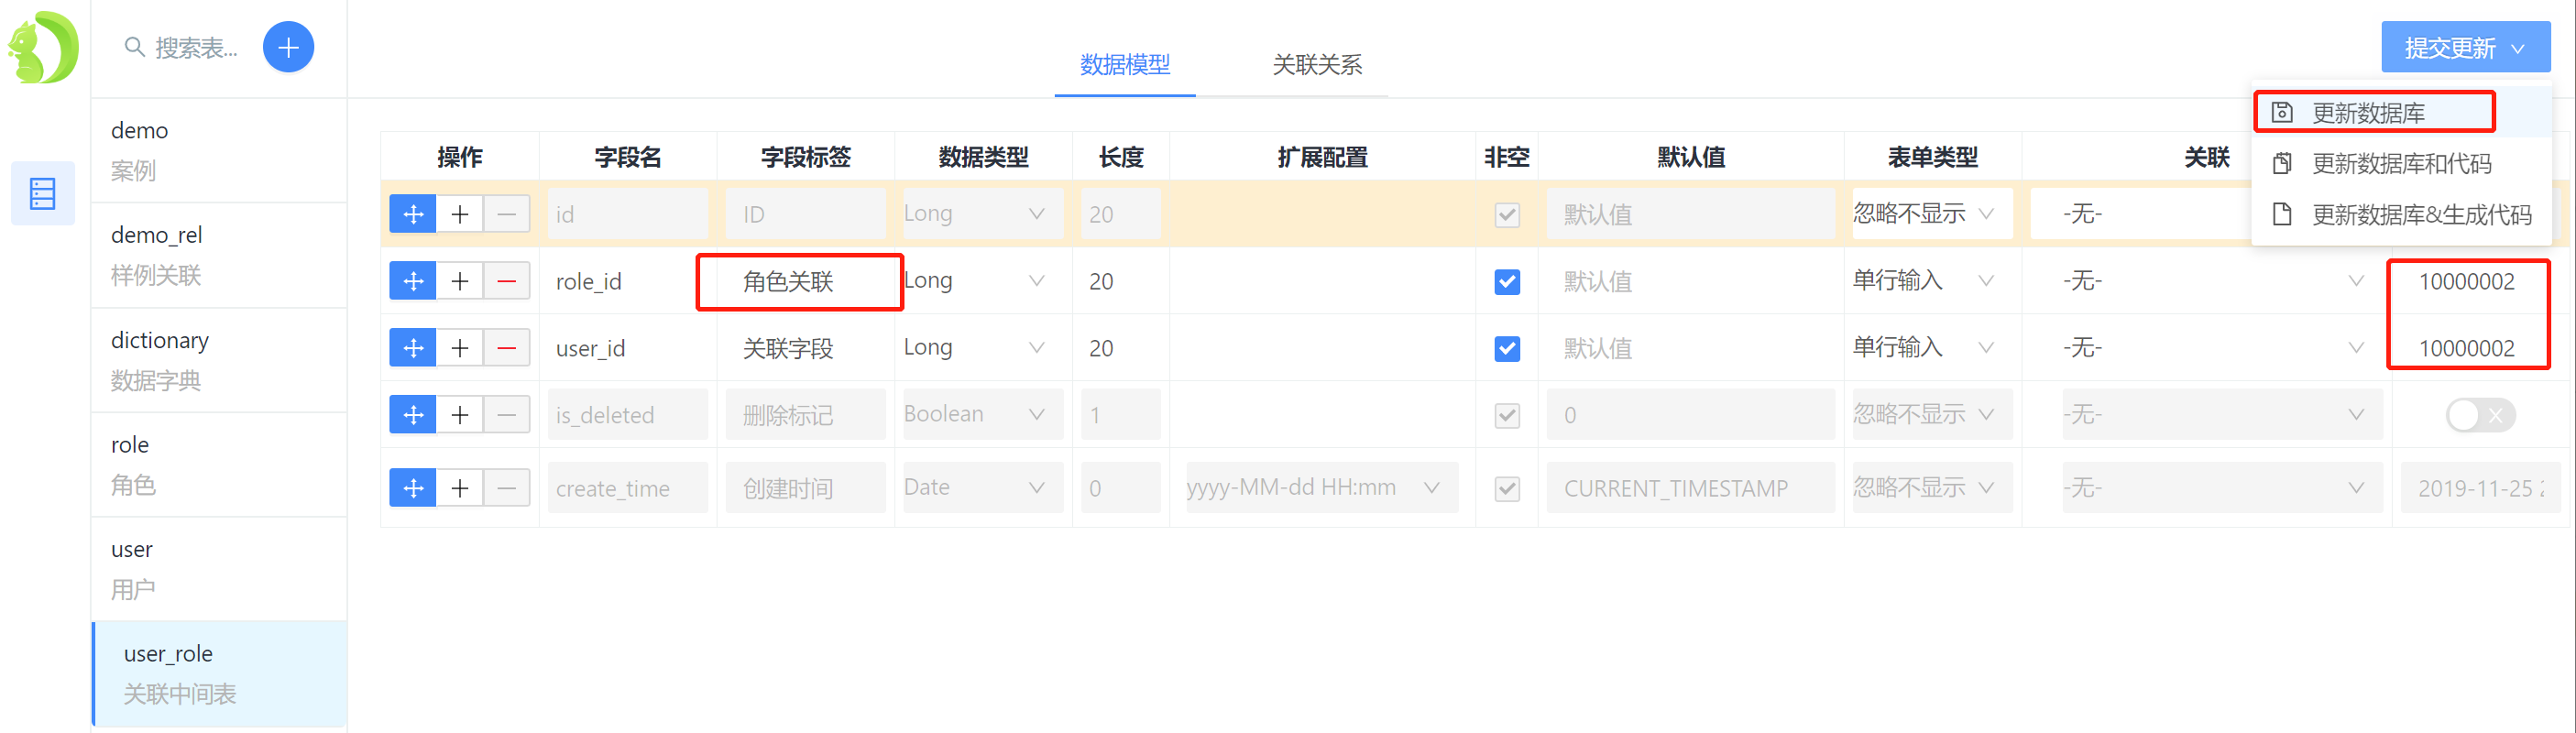Image resolution: width=2576 pixels, height=733 pixels.
Task: Open data type dropdown for id row
Action: click(x=982, y=214)
